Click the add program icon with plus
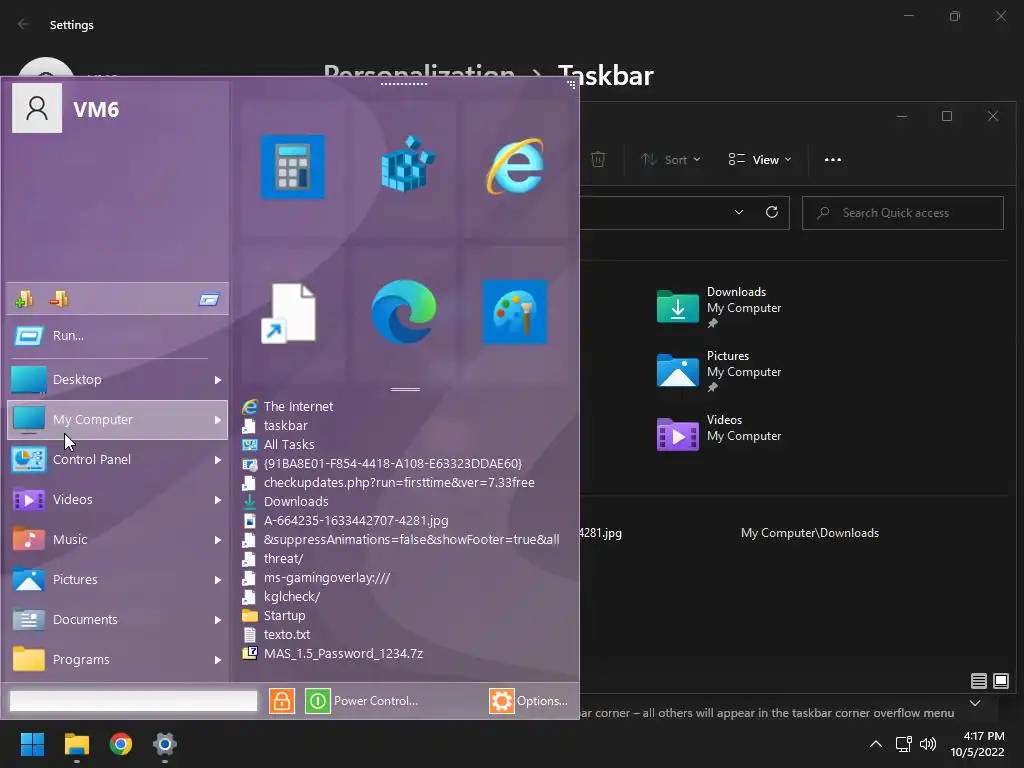The width and height of the screenshot is (1024, 768). click(24, 299)
